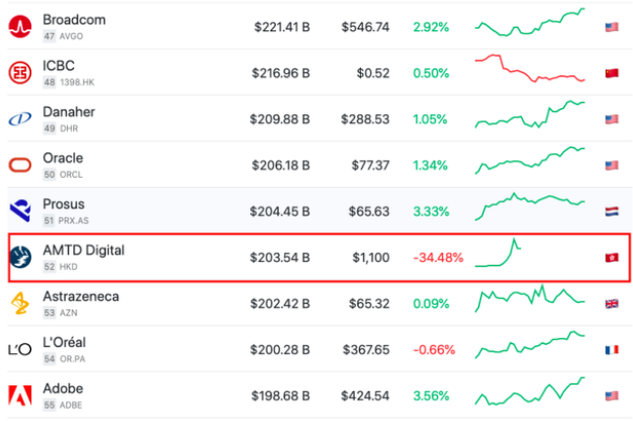Open Adobe price sparkline chart
The width and height of the screenshot is (633, 421).
tap(530, 391)
